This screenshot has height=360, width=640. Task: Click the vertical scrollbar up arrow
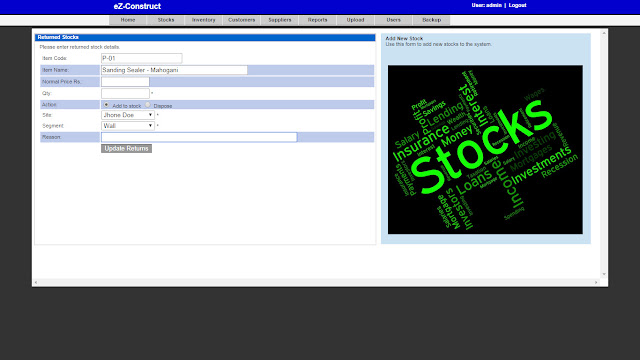click(604, 33)
